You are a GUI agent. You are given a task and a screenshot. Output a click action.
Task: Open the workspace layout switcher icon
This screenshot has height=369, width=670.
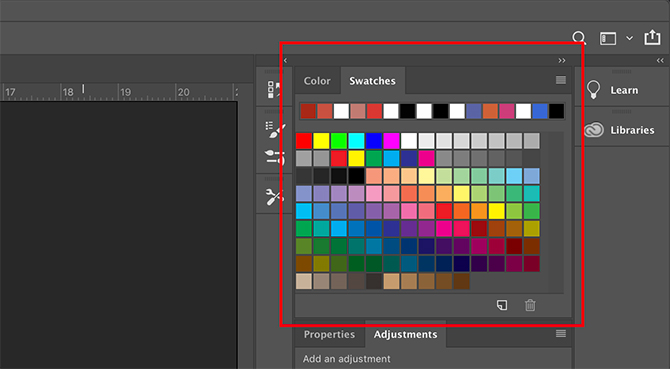608,38
